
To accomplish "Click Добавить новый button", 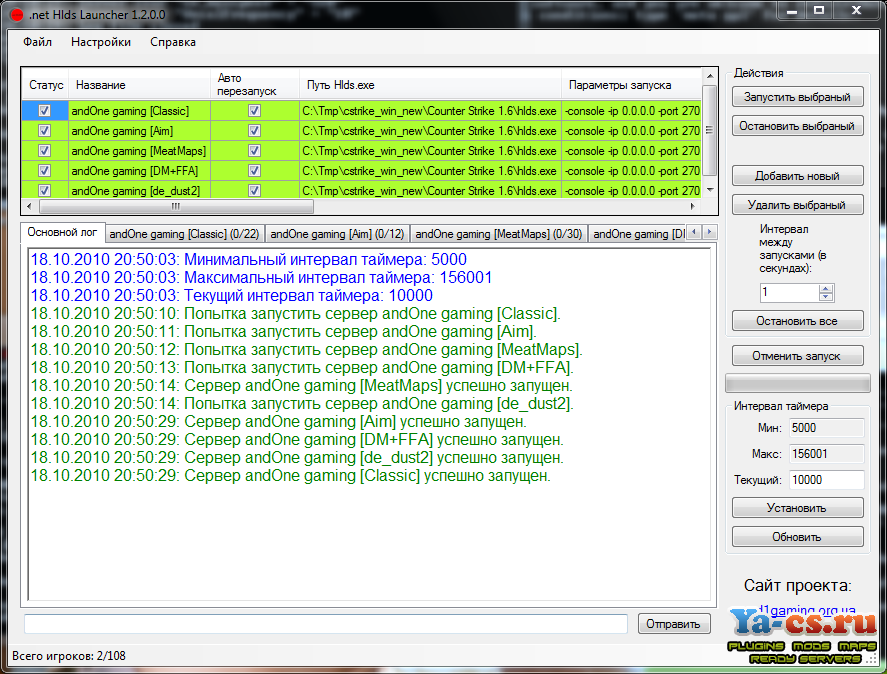I will (x=798, y=176).
